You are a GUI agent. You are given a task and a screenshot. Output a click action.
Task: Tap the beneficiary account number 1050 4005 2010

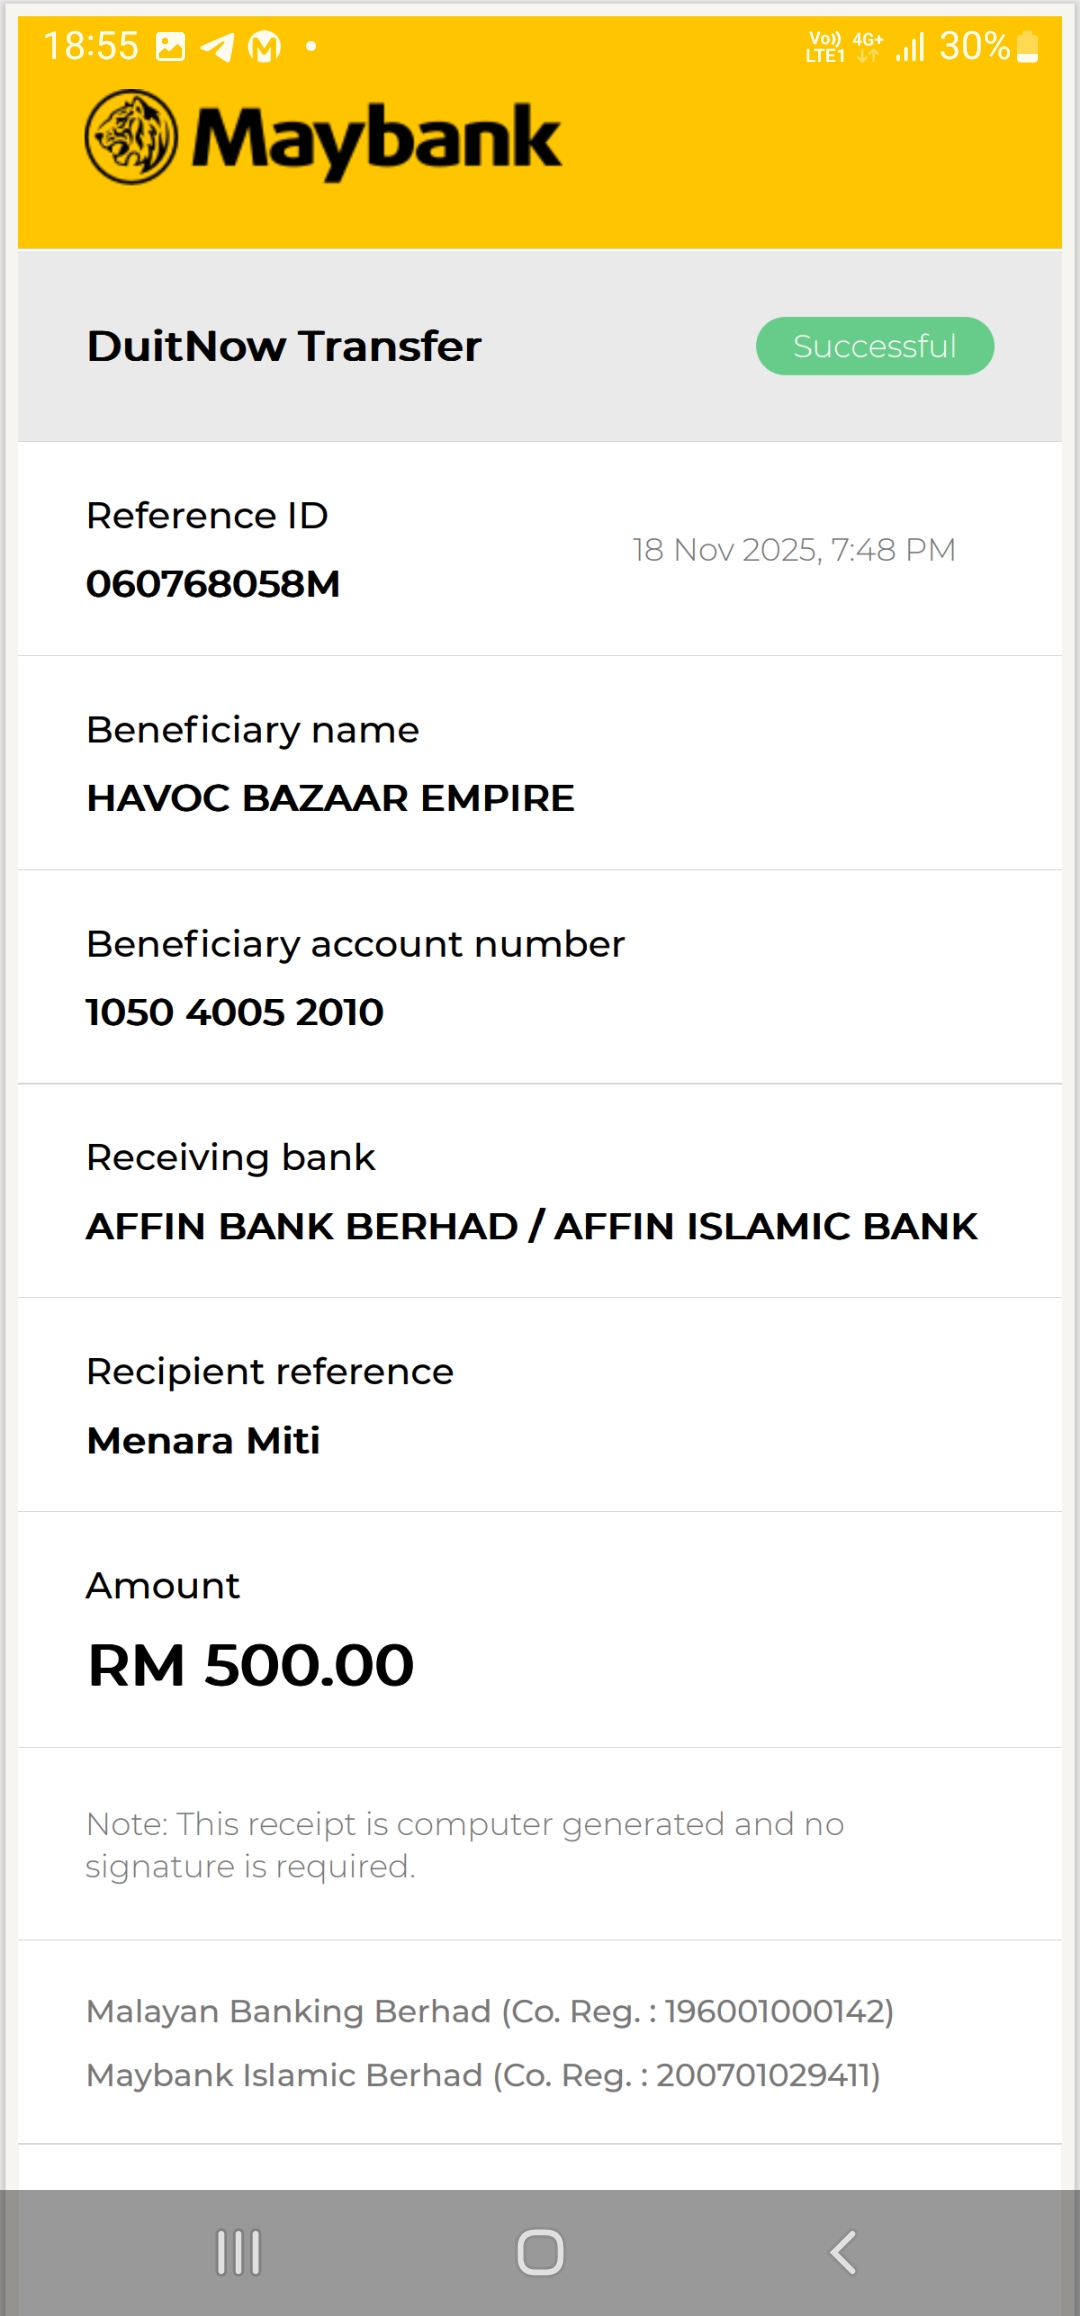tap(235, 1012)
